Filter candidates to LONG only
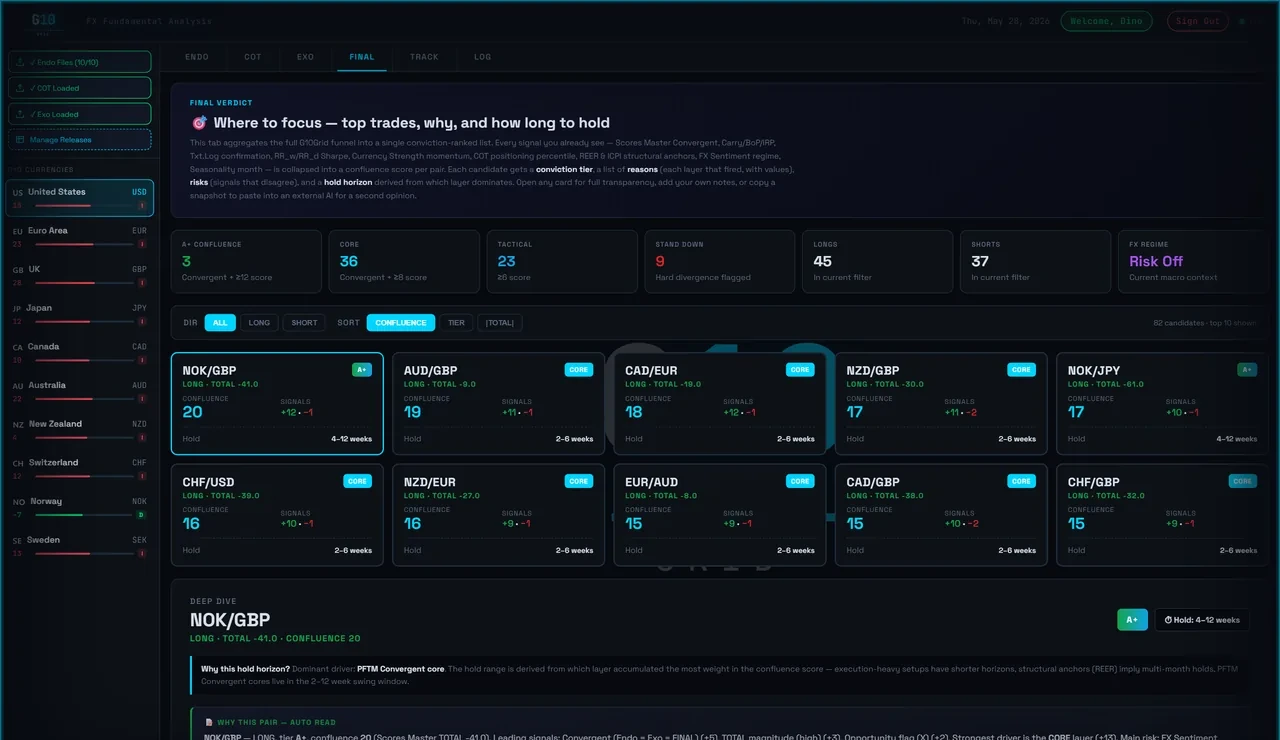Image resolution: width=1280 pixels, height=740 pixels. click(259, 322)
